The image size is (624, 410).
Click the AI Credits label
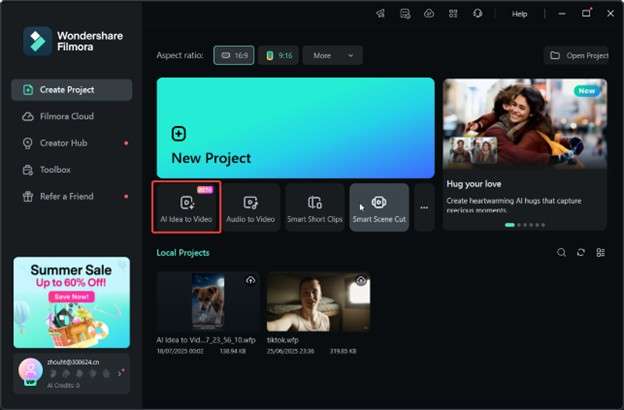(63, 385)
